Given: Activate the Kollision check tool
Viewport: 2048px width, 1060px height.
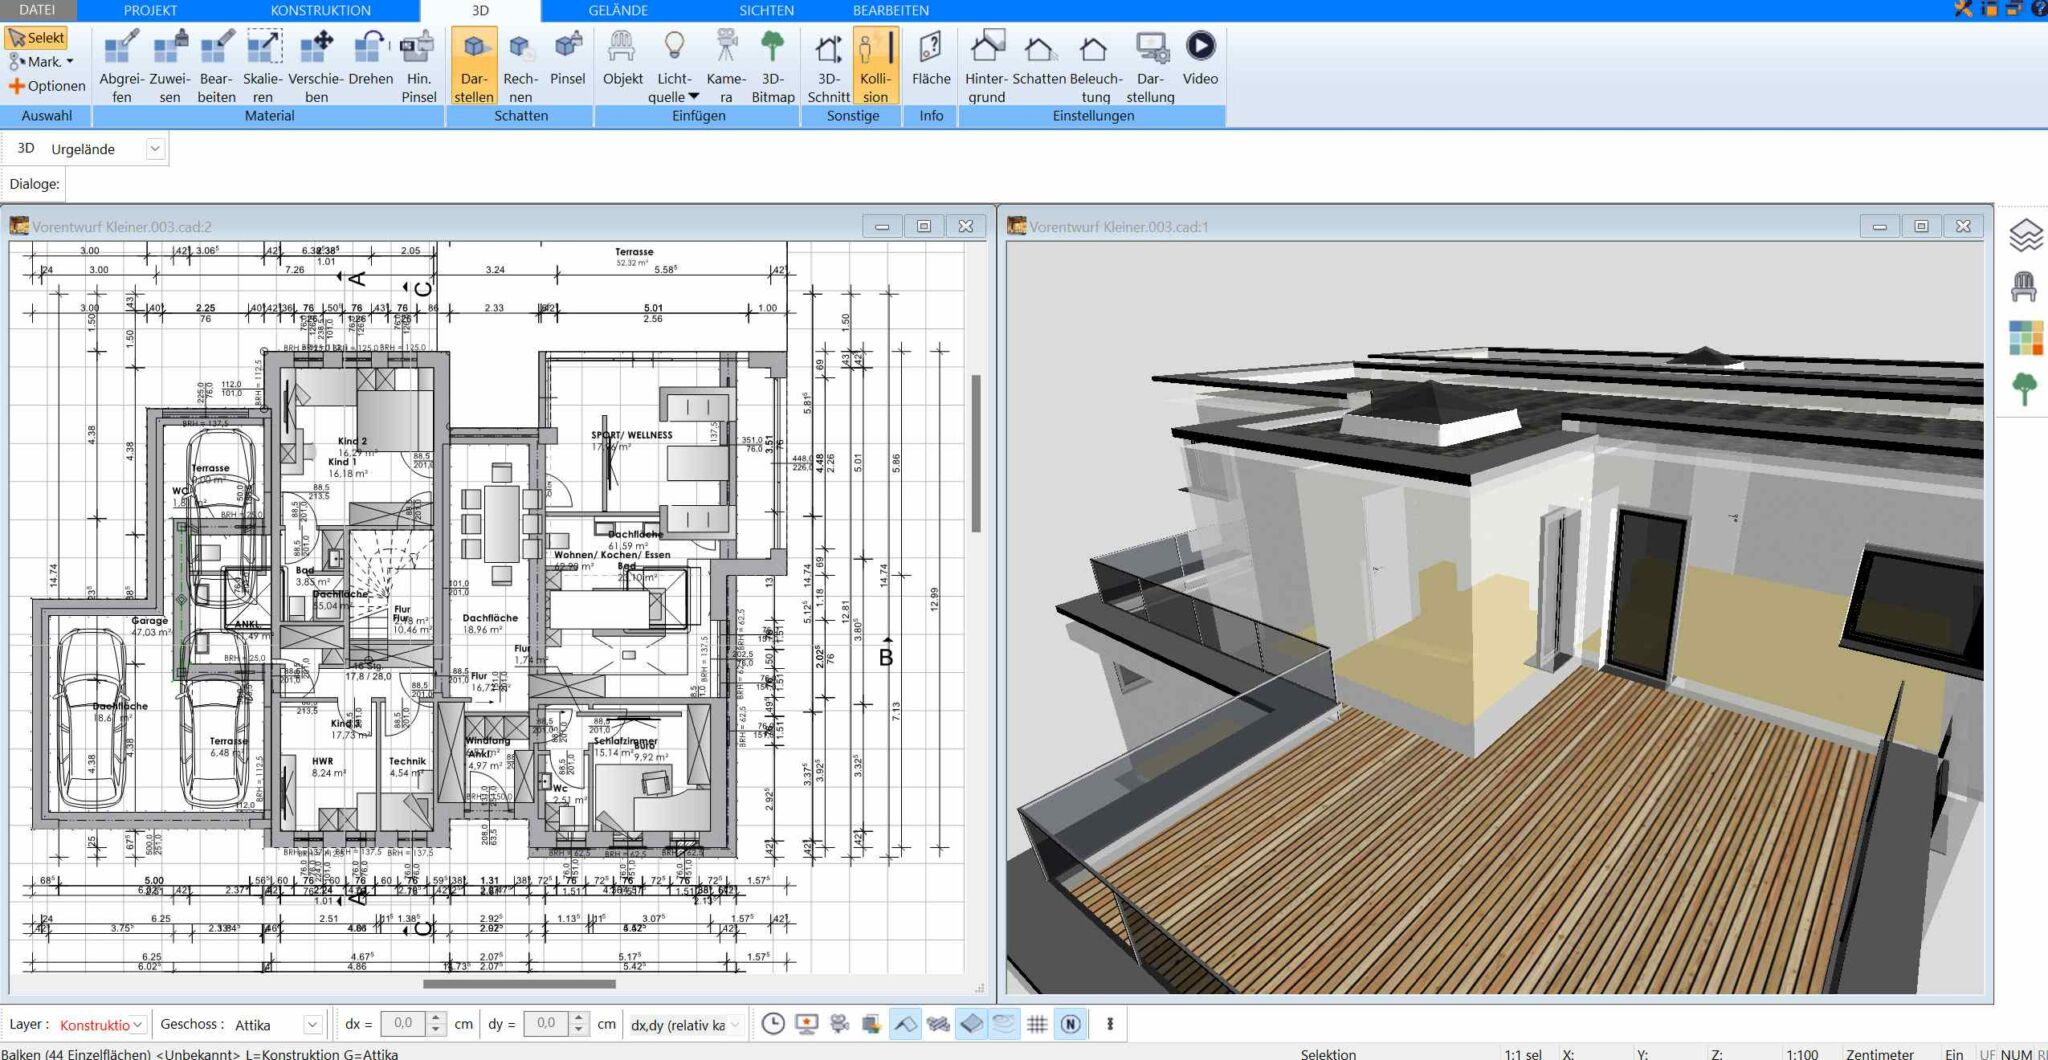Looking at the screenshot, I should click(874, 65).
